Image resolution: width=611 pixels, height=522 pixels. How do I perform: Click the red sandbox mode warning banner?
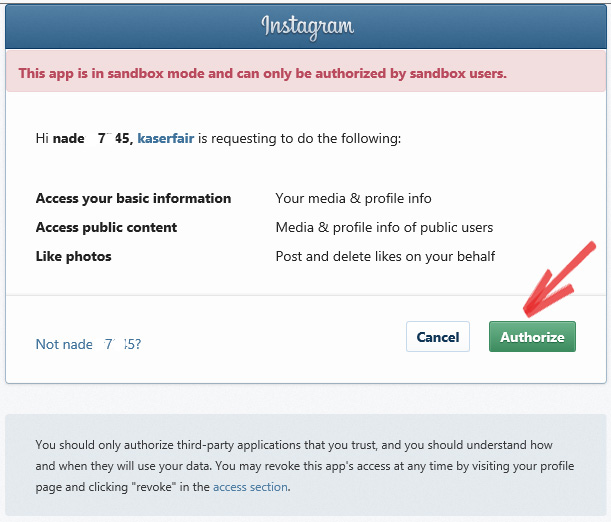[x=306, y=71]
